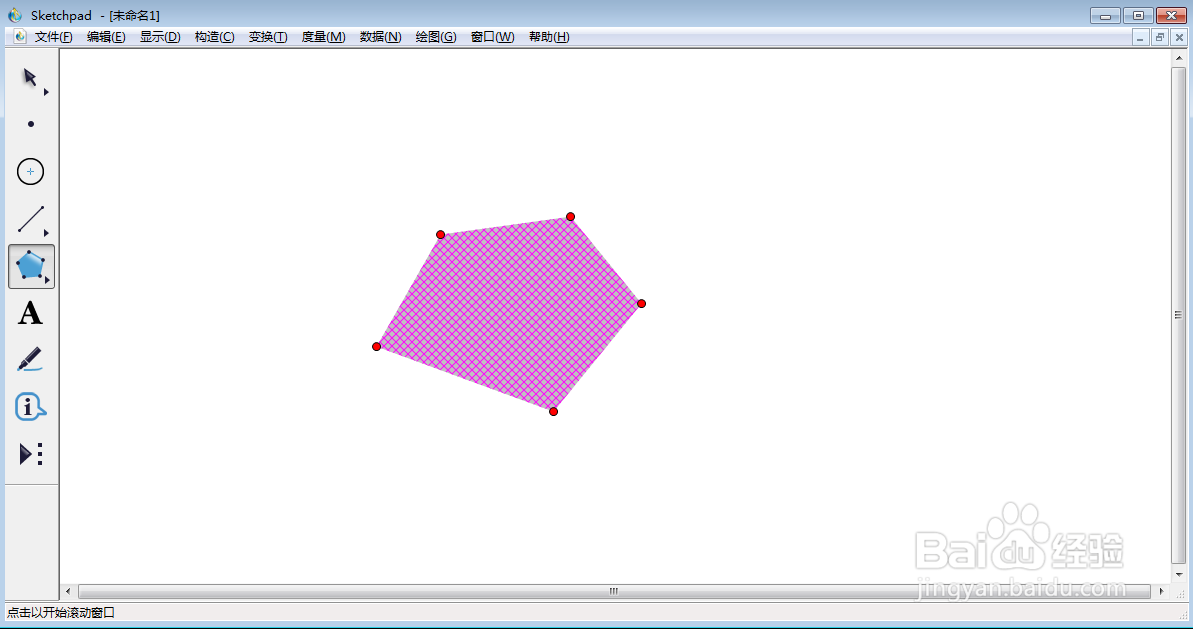Image resolution: width=1193 pixels, height=629 pixels.
Task: Click the vertical scrollbar down arrow
Action: (1179, 576)
